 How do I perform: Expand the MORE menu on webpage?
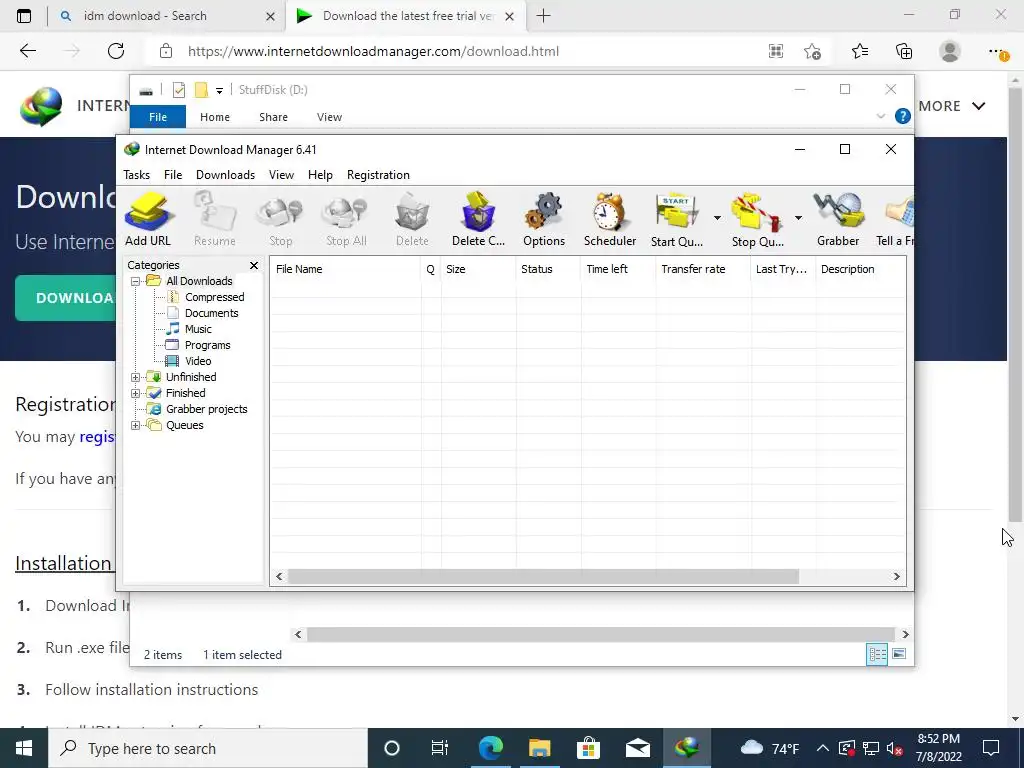point(952,106)
